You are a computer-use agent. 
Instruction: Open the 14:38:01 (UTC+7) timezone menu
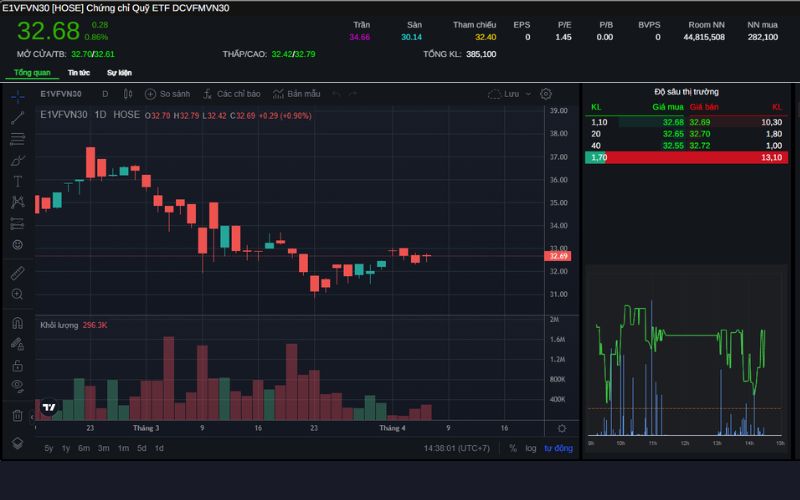[457, 448]
